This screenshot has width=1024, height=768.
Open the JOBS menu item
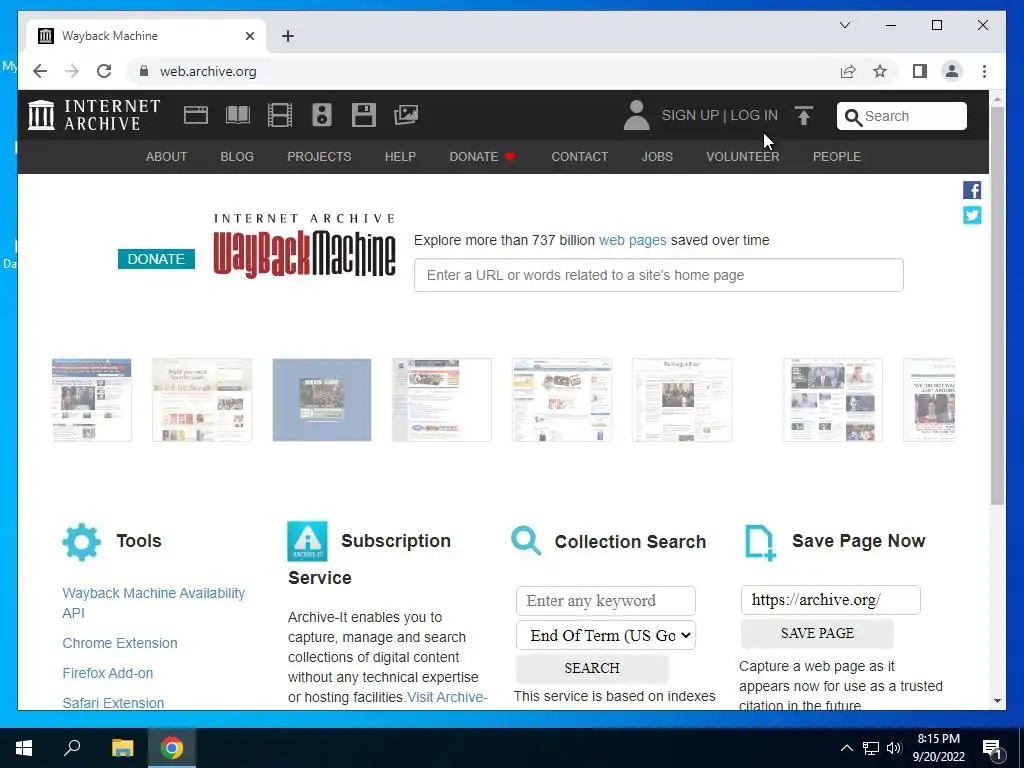coord(657,157)
